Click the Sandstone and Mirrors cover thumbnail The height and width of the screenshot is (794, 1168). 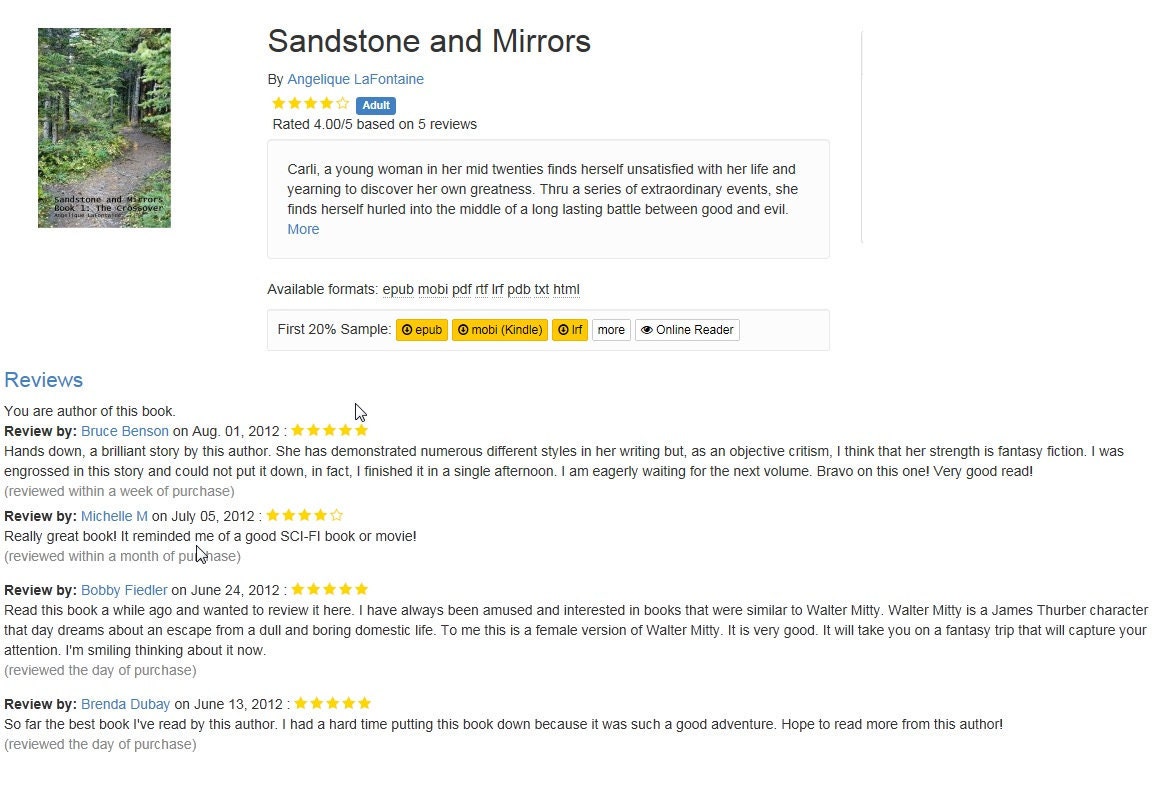tap(104, 128)
